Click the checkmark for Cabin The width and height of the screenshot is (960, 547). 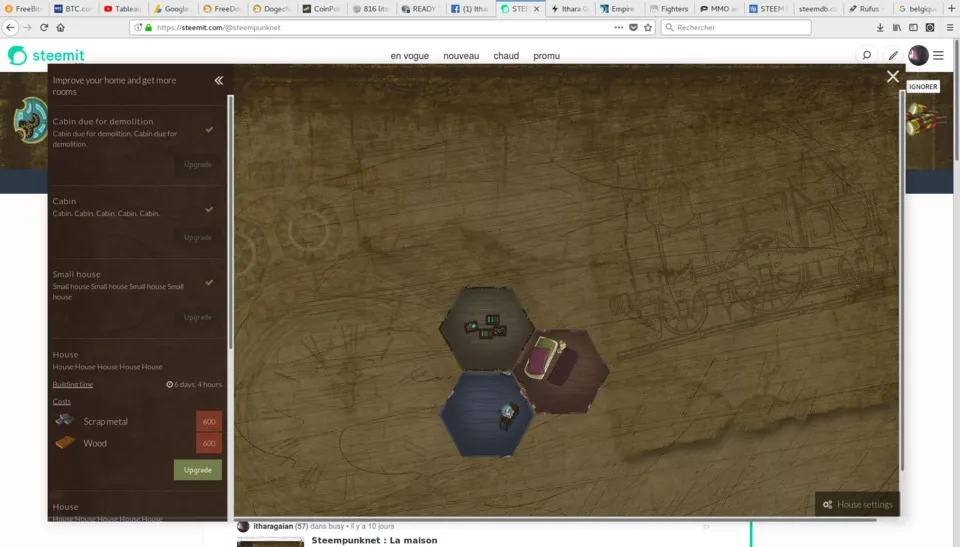click(209, 209)
